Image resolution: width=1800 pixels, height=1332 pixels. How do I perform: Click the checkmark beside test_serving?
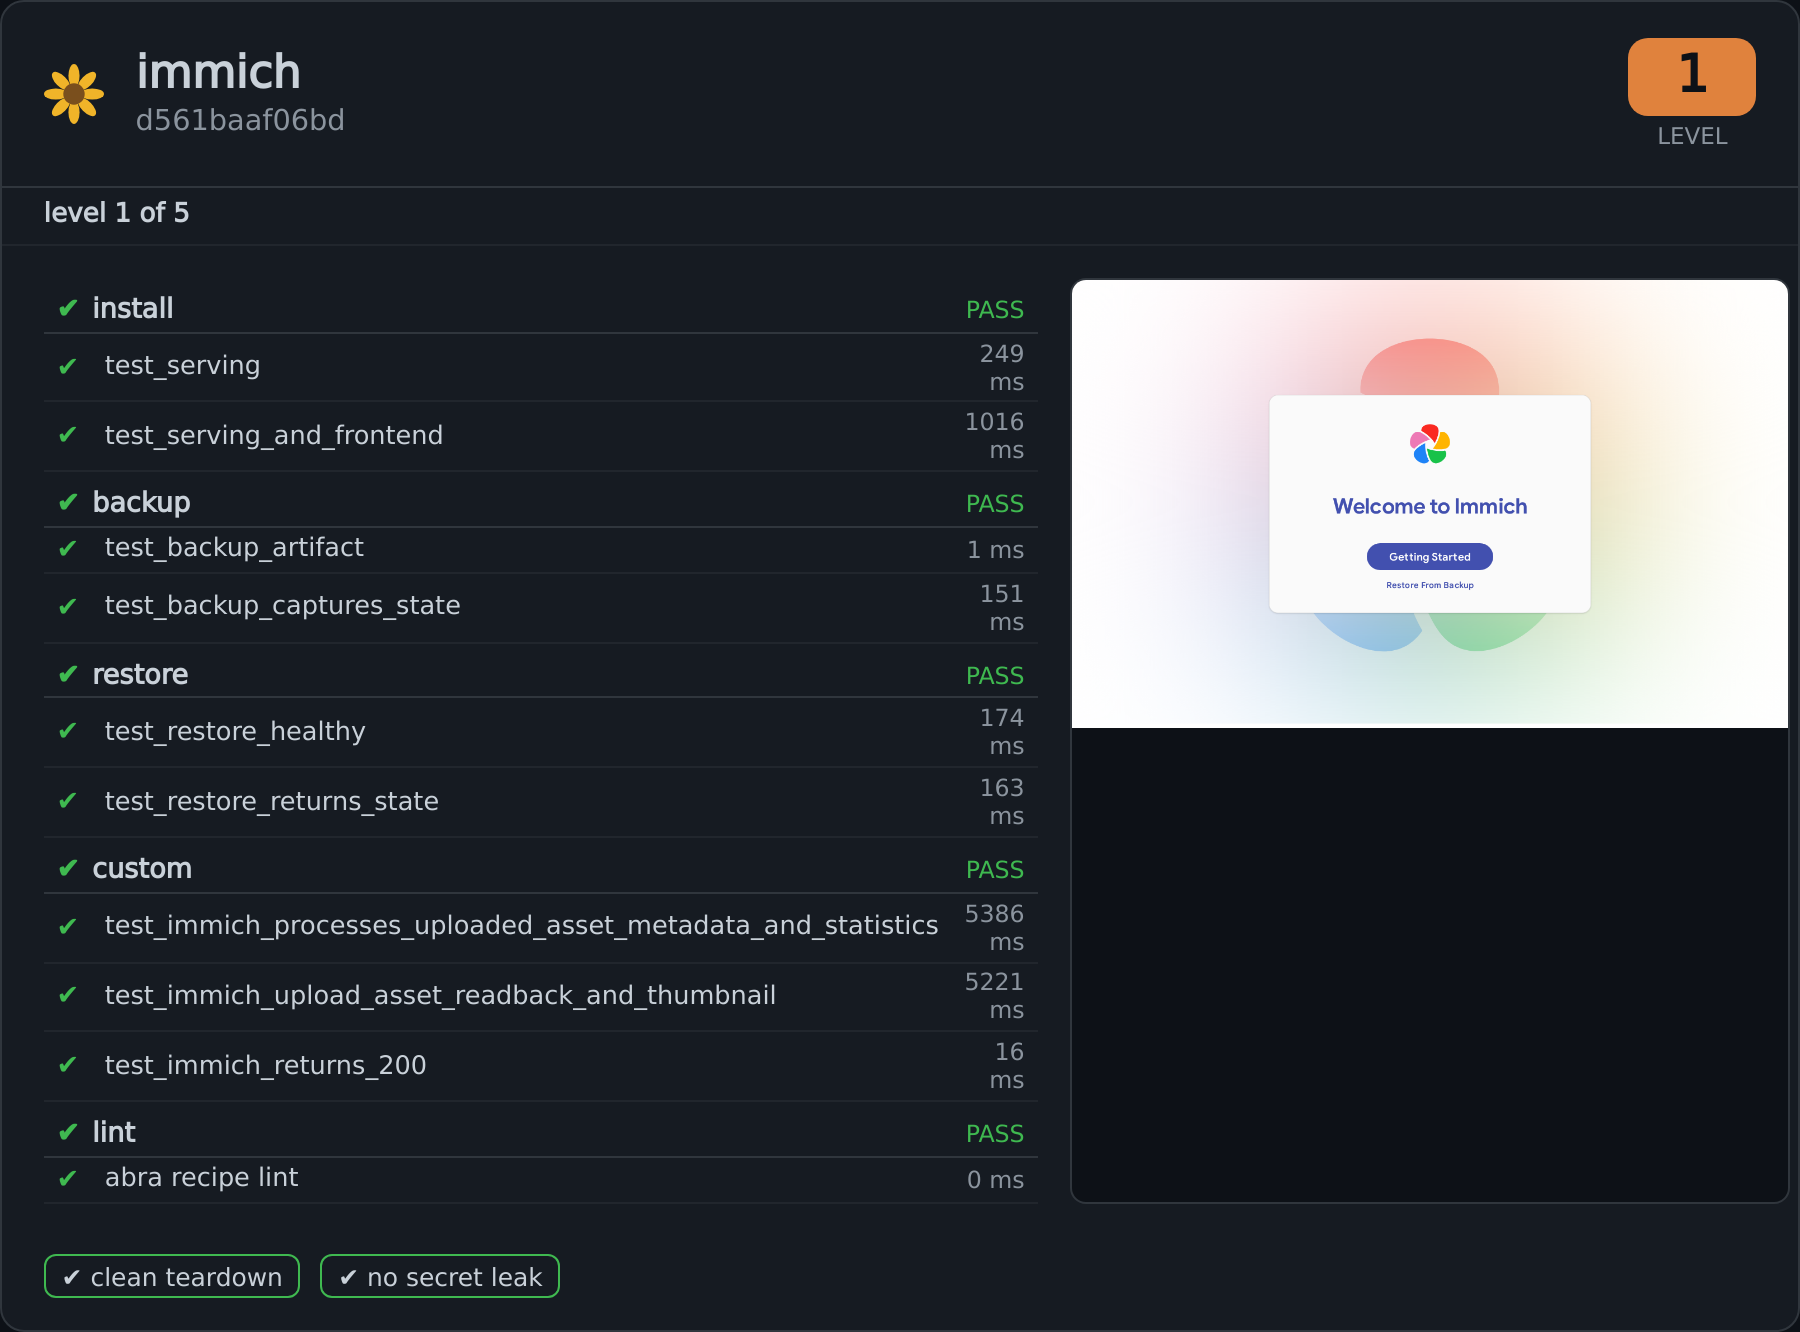tap(68, 367)
